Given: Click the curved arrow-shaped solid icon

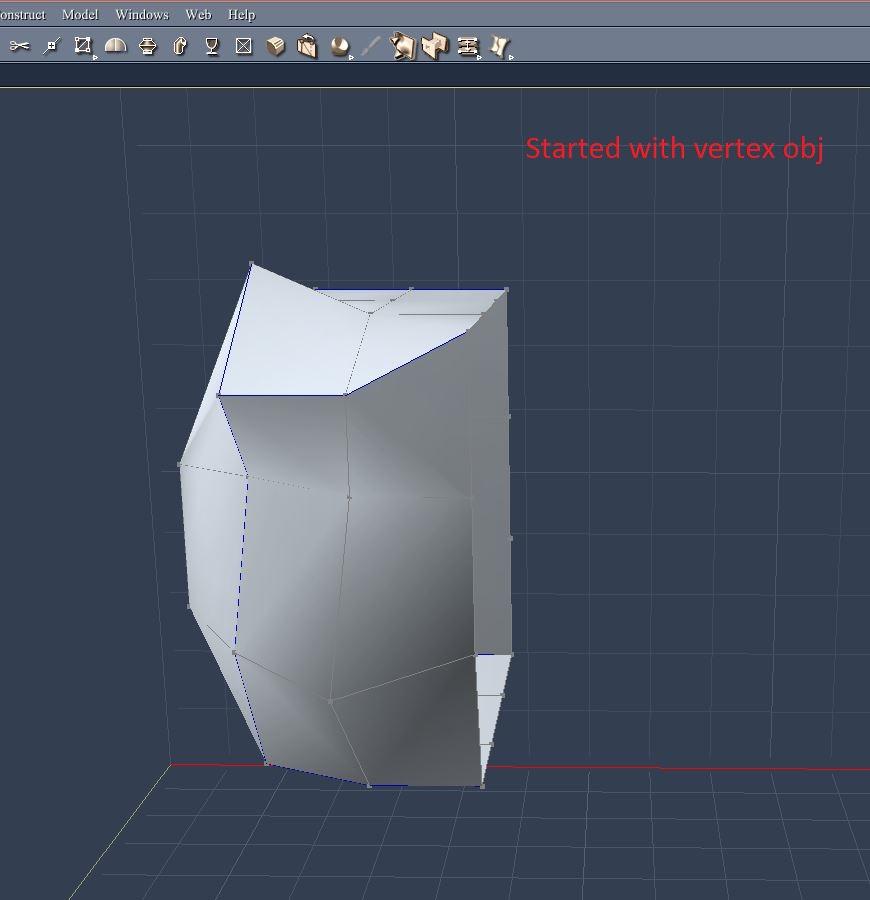Looking at the screenshot, I should point(180,46).
